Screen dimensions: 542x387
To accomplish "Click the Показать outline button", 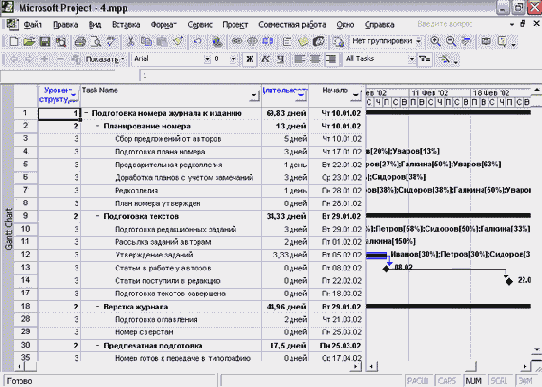I will coord(105,59).
